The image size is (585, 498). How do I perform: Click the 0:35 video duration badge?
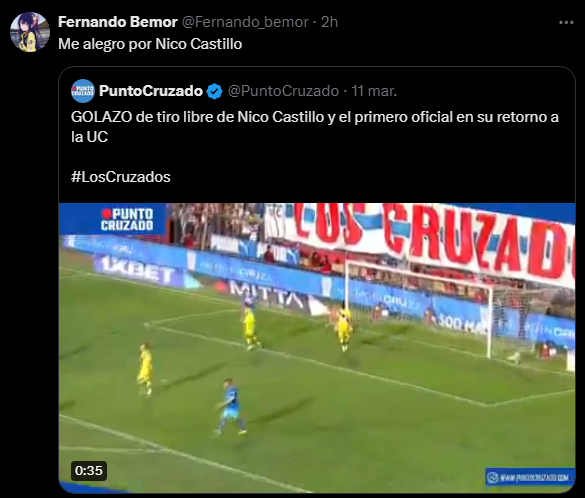point(89,471)
